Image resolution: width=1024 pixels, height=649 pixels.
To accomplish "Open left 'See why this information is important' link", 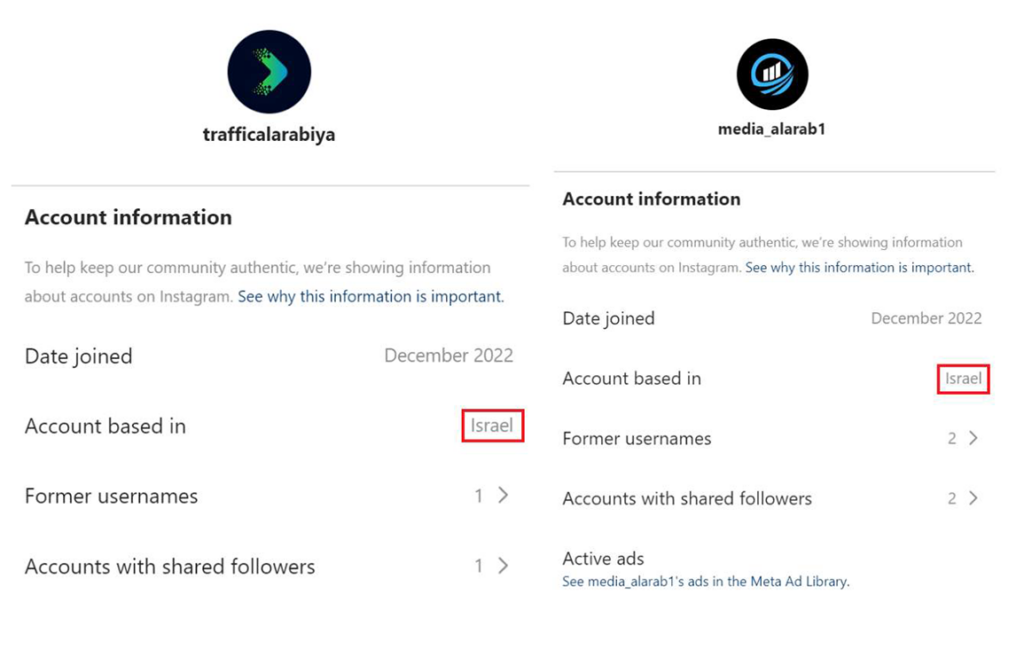I will click(x=371, y=297).
